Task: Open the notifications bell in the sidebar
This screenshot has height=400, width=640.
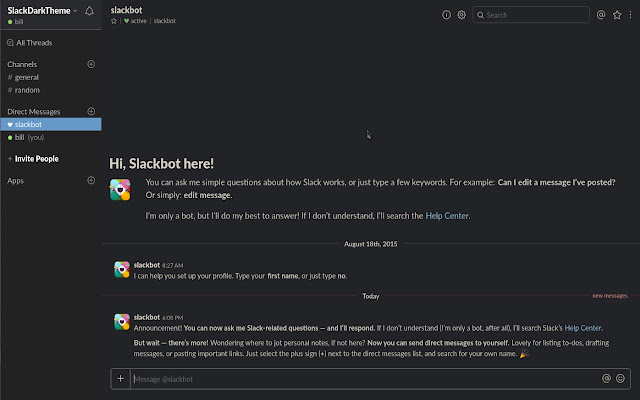Action: click(x=90, y=11)
